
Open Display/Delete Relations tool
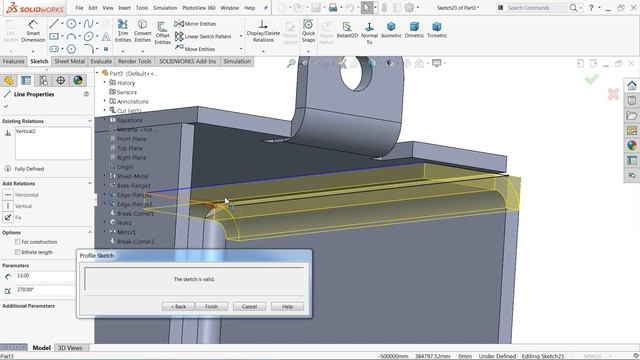coord(263,31)
